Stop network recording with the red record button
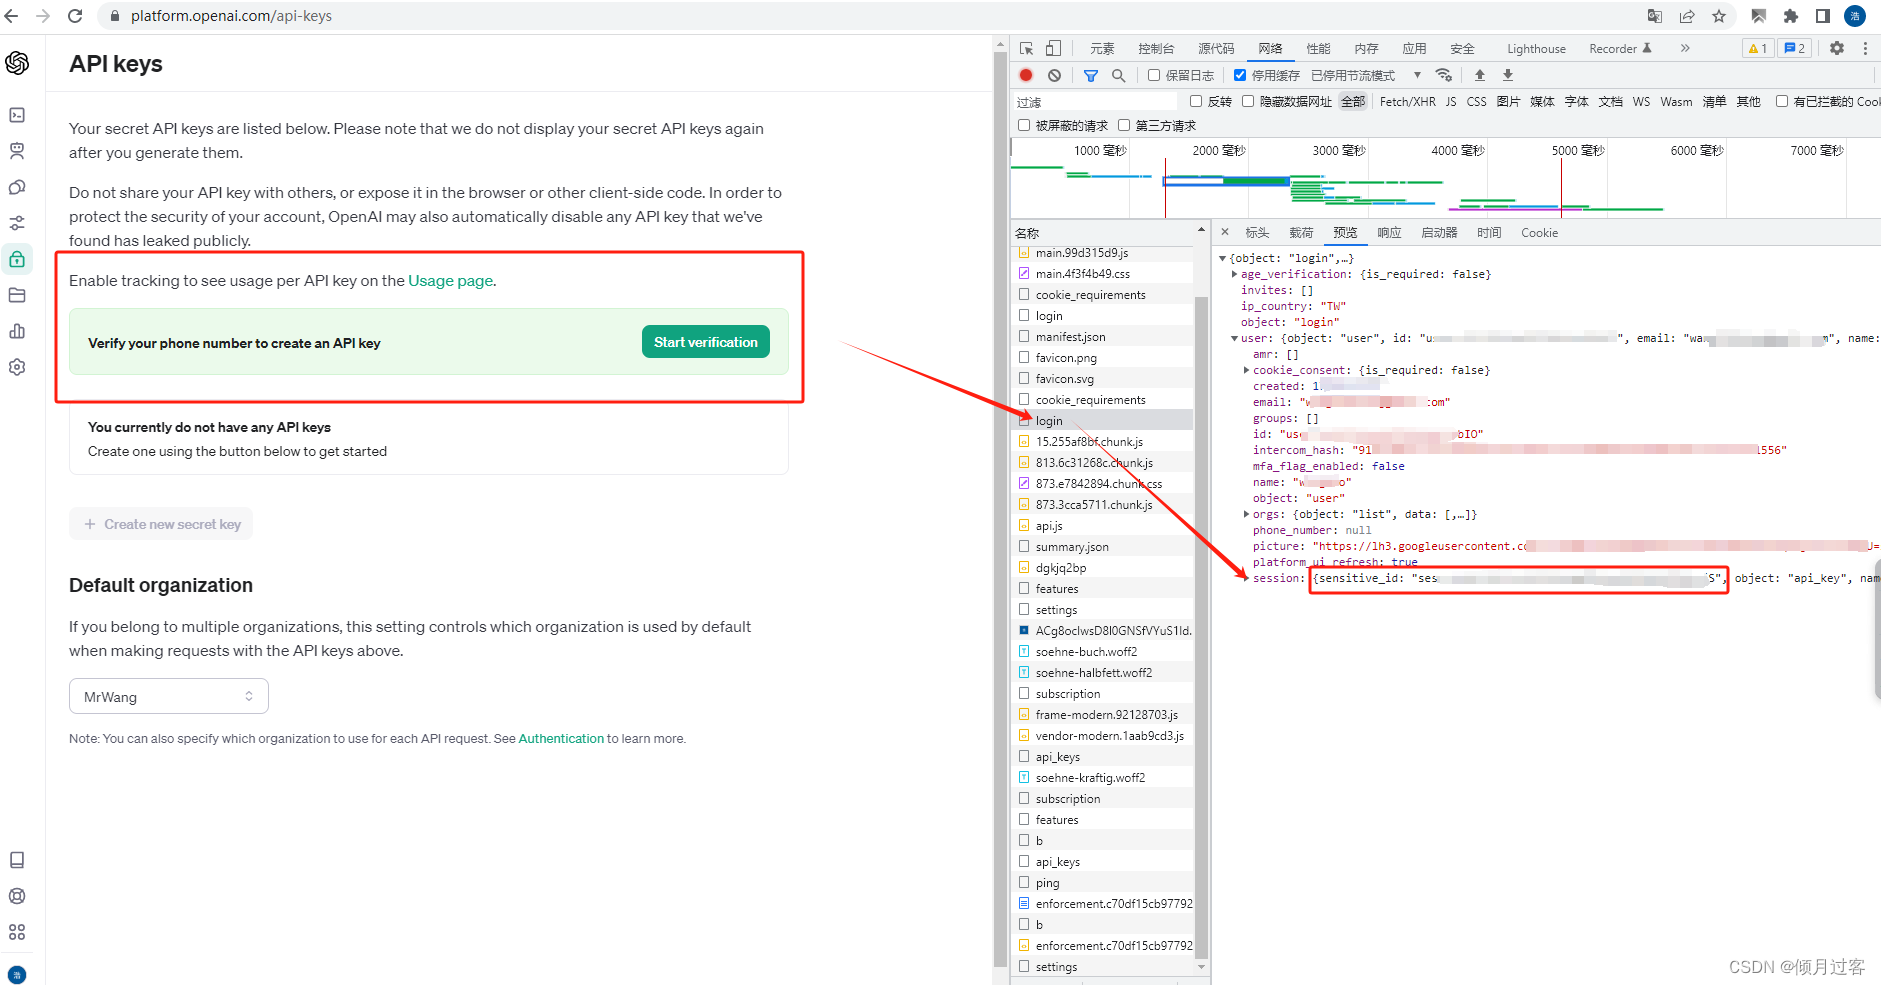Viewport: 1881px width, 985px height. (1025, 75)
